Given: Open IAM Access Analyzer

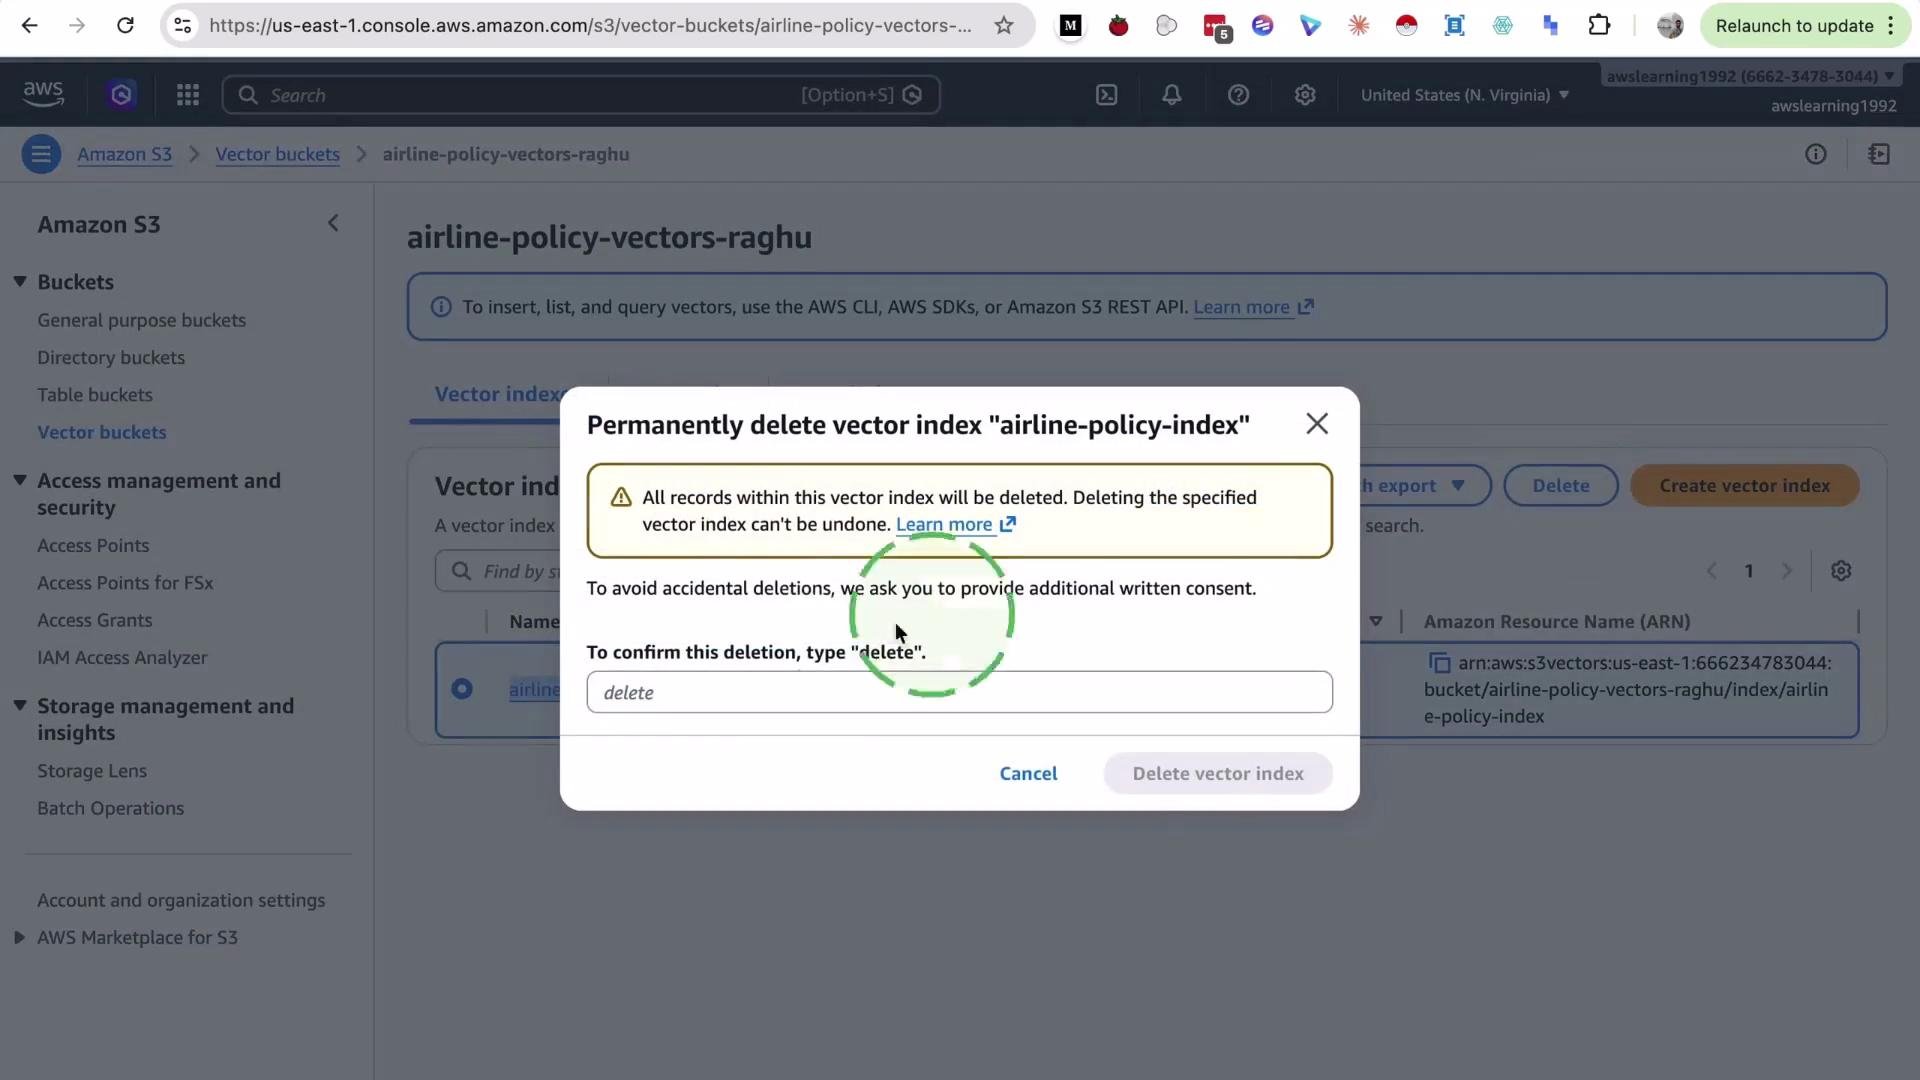Looking at the screenshot, I should 122,657.
